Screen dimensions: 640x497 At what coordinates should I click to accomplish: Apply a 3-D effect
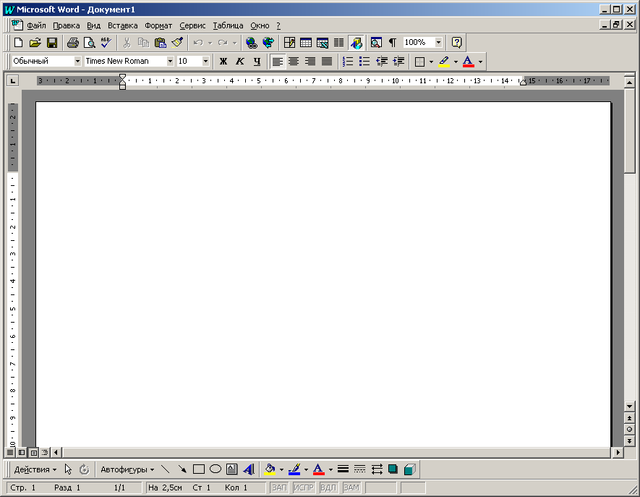click(409, 469)
